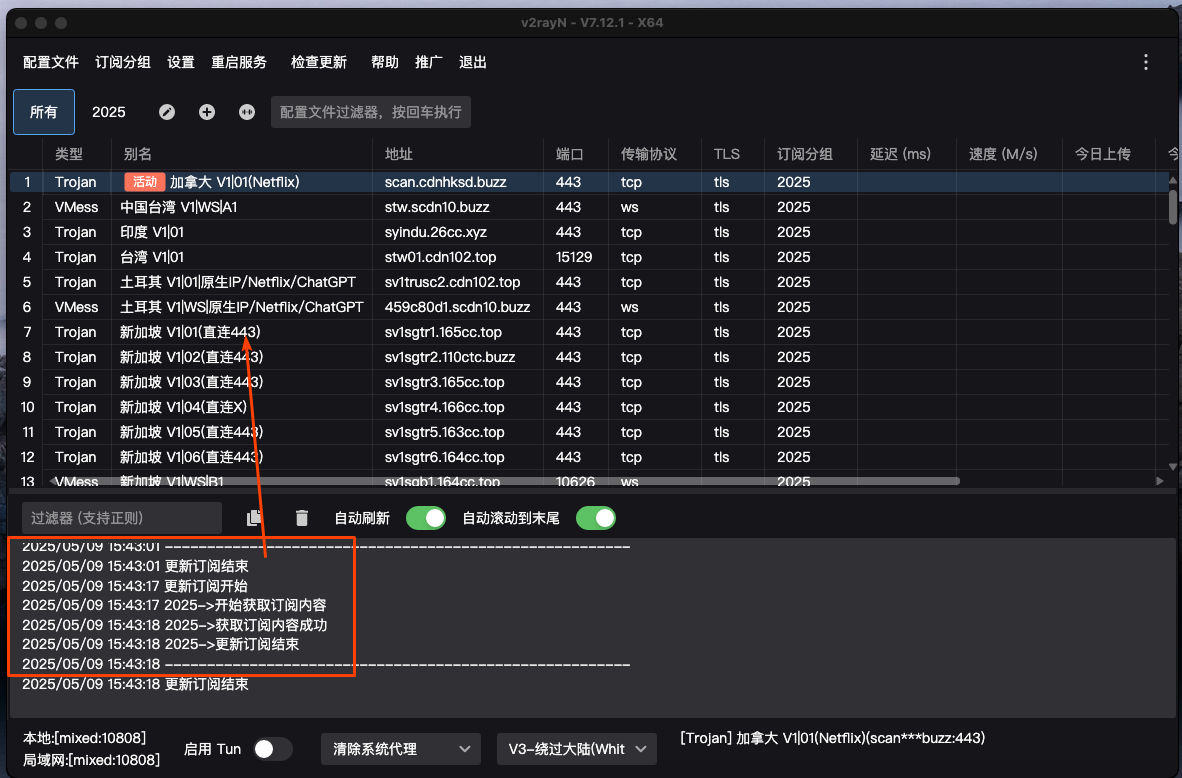The image size is (1182, 778).
Task: Enable the 启用 Tun switch
Action: pos(271,749)
